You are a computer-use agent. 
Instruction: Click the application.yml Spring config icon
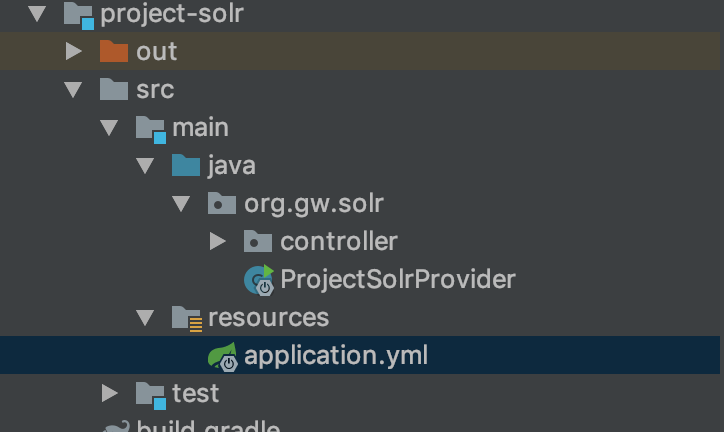(223, 356)
